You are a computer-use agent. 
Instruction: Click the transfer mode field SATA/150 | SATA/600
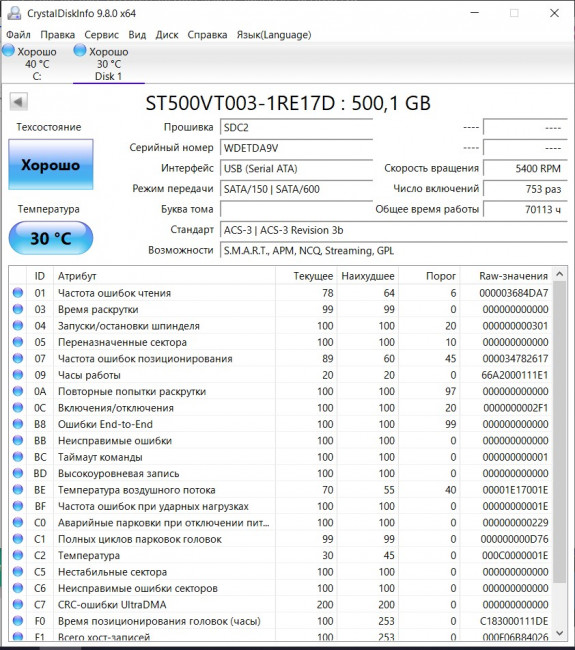point(296,189)
